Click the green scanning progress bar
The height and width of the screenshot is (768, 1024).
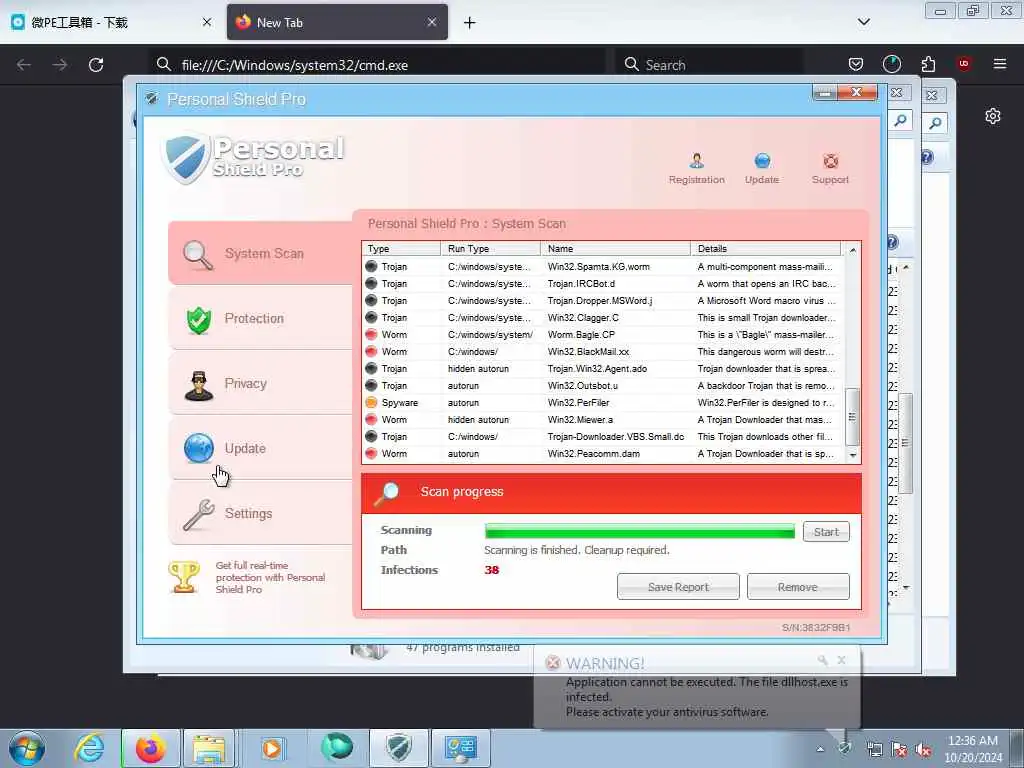click(x=639, y=532)
